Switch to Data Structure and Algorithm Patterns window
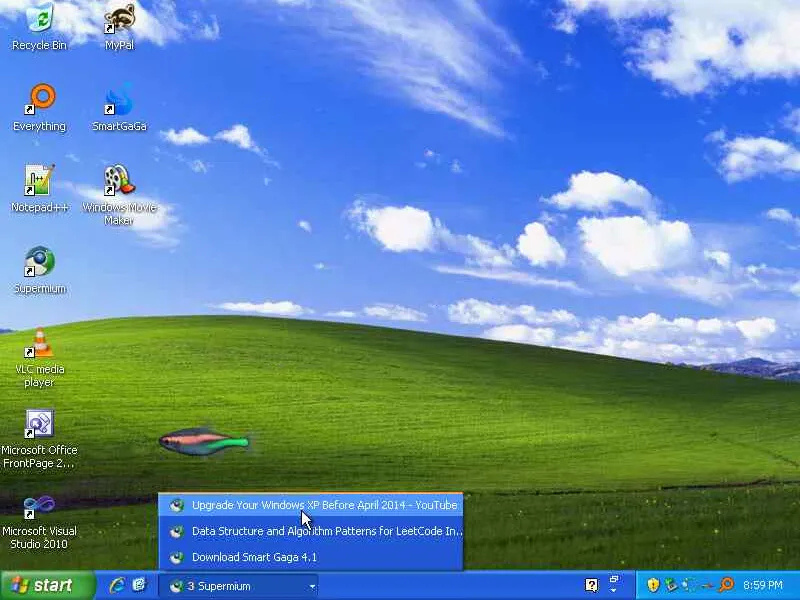800x600 pixels. (310, 531)
